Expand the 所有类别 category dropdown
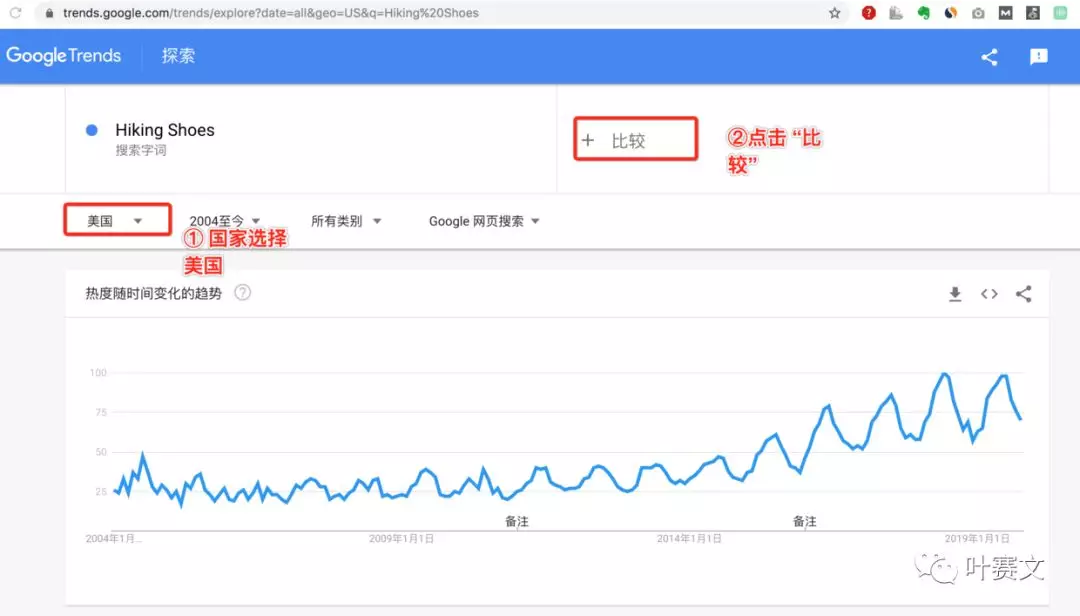This screenshot has height=616, width=1080. pos(346,221)
